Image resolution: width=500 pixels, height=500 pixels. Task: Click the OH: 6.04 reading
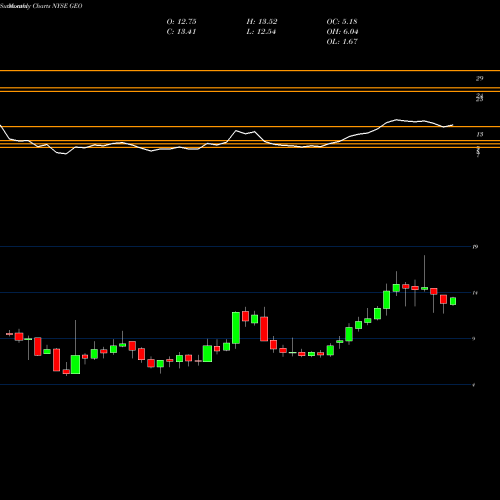(x=342, y=32)
